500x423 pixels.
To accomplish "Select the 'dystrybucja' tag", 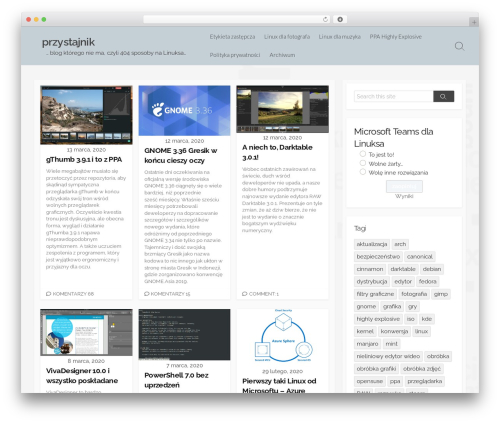I will point(372,281).
